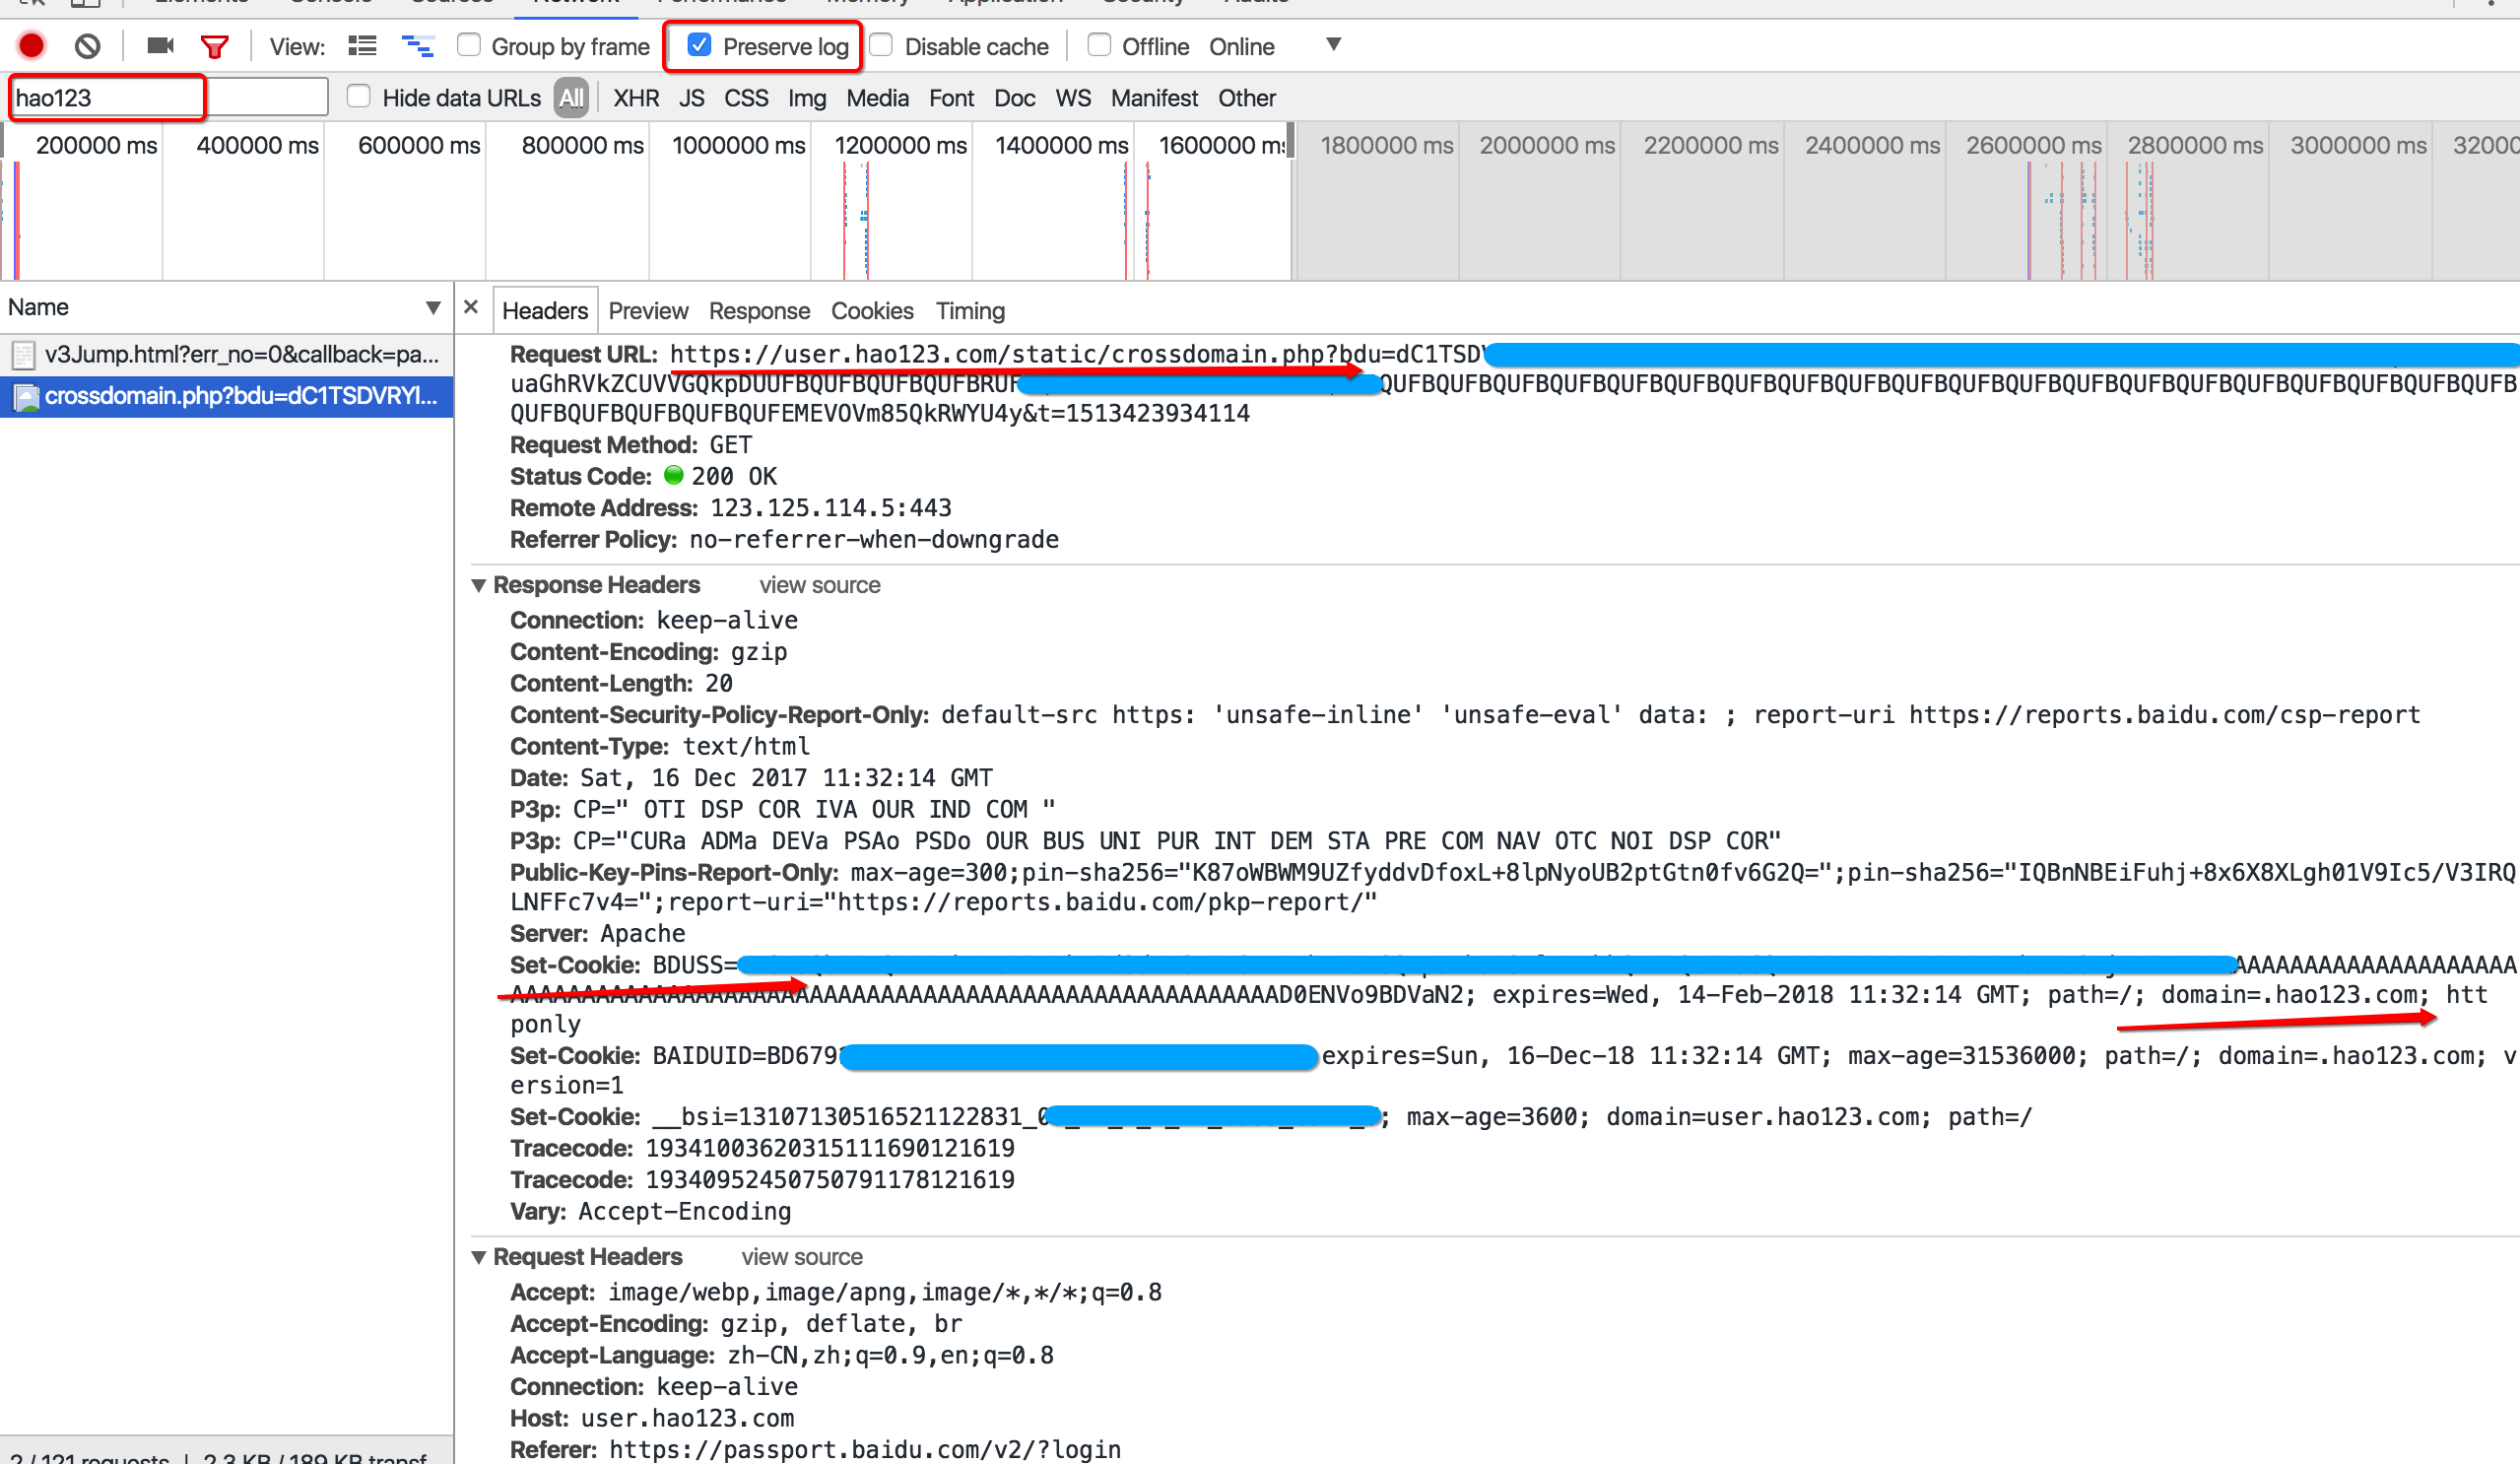
Task: View source of Response Headers
Action: pos(820,585)
